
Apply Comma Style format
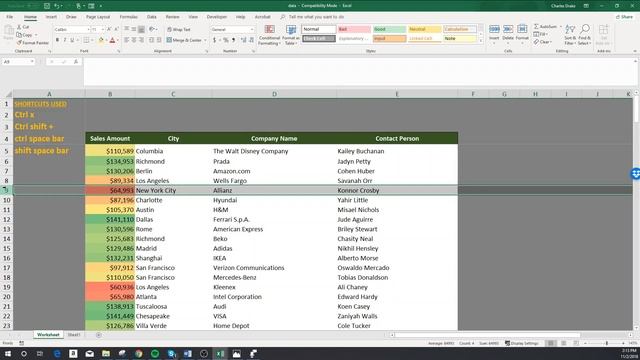click(233, 40)
